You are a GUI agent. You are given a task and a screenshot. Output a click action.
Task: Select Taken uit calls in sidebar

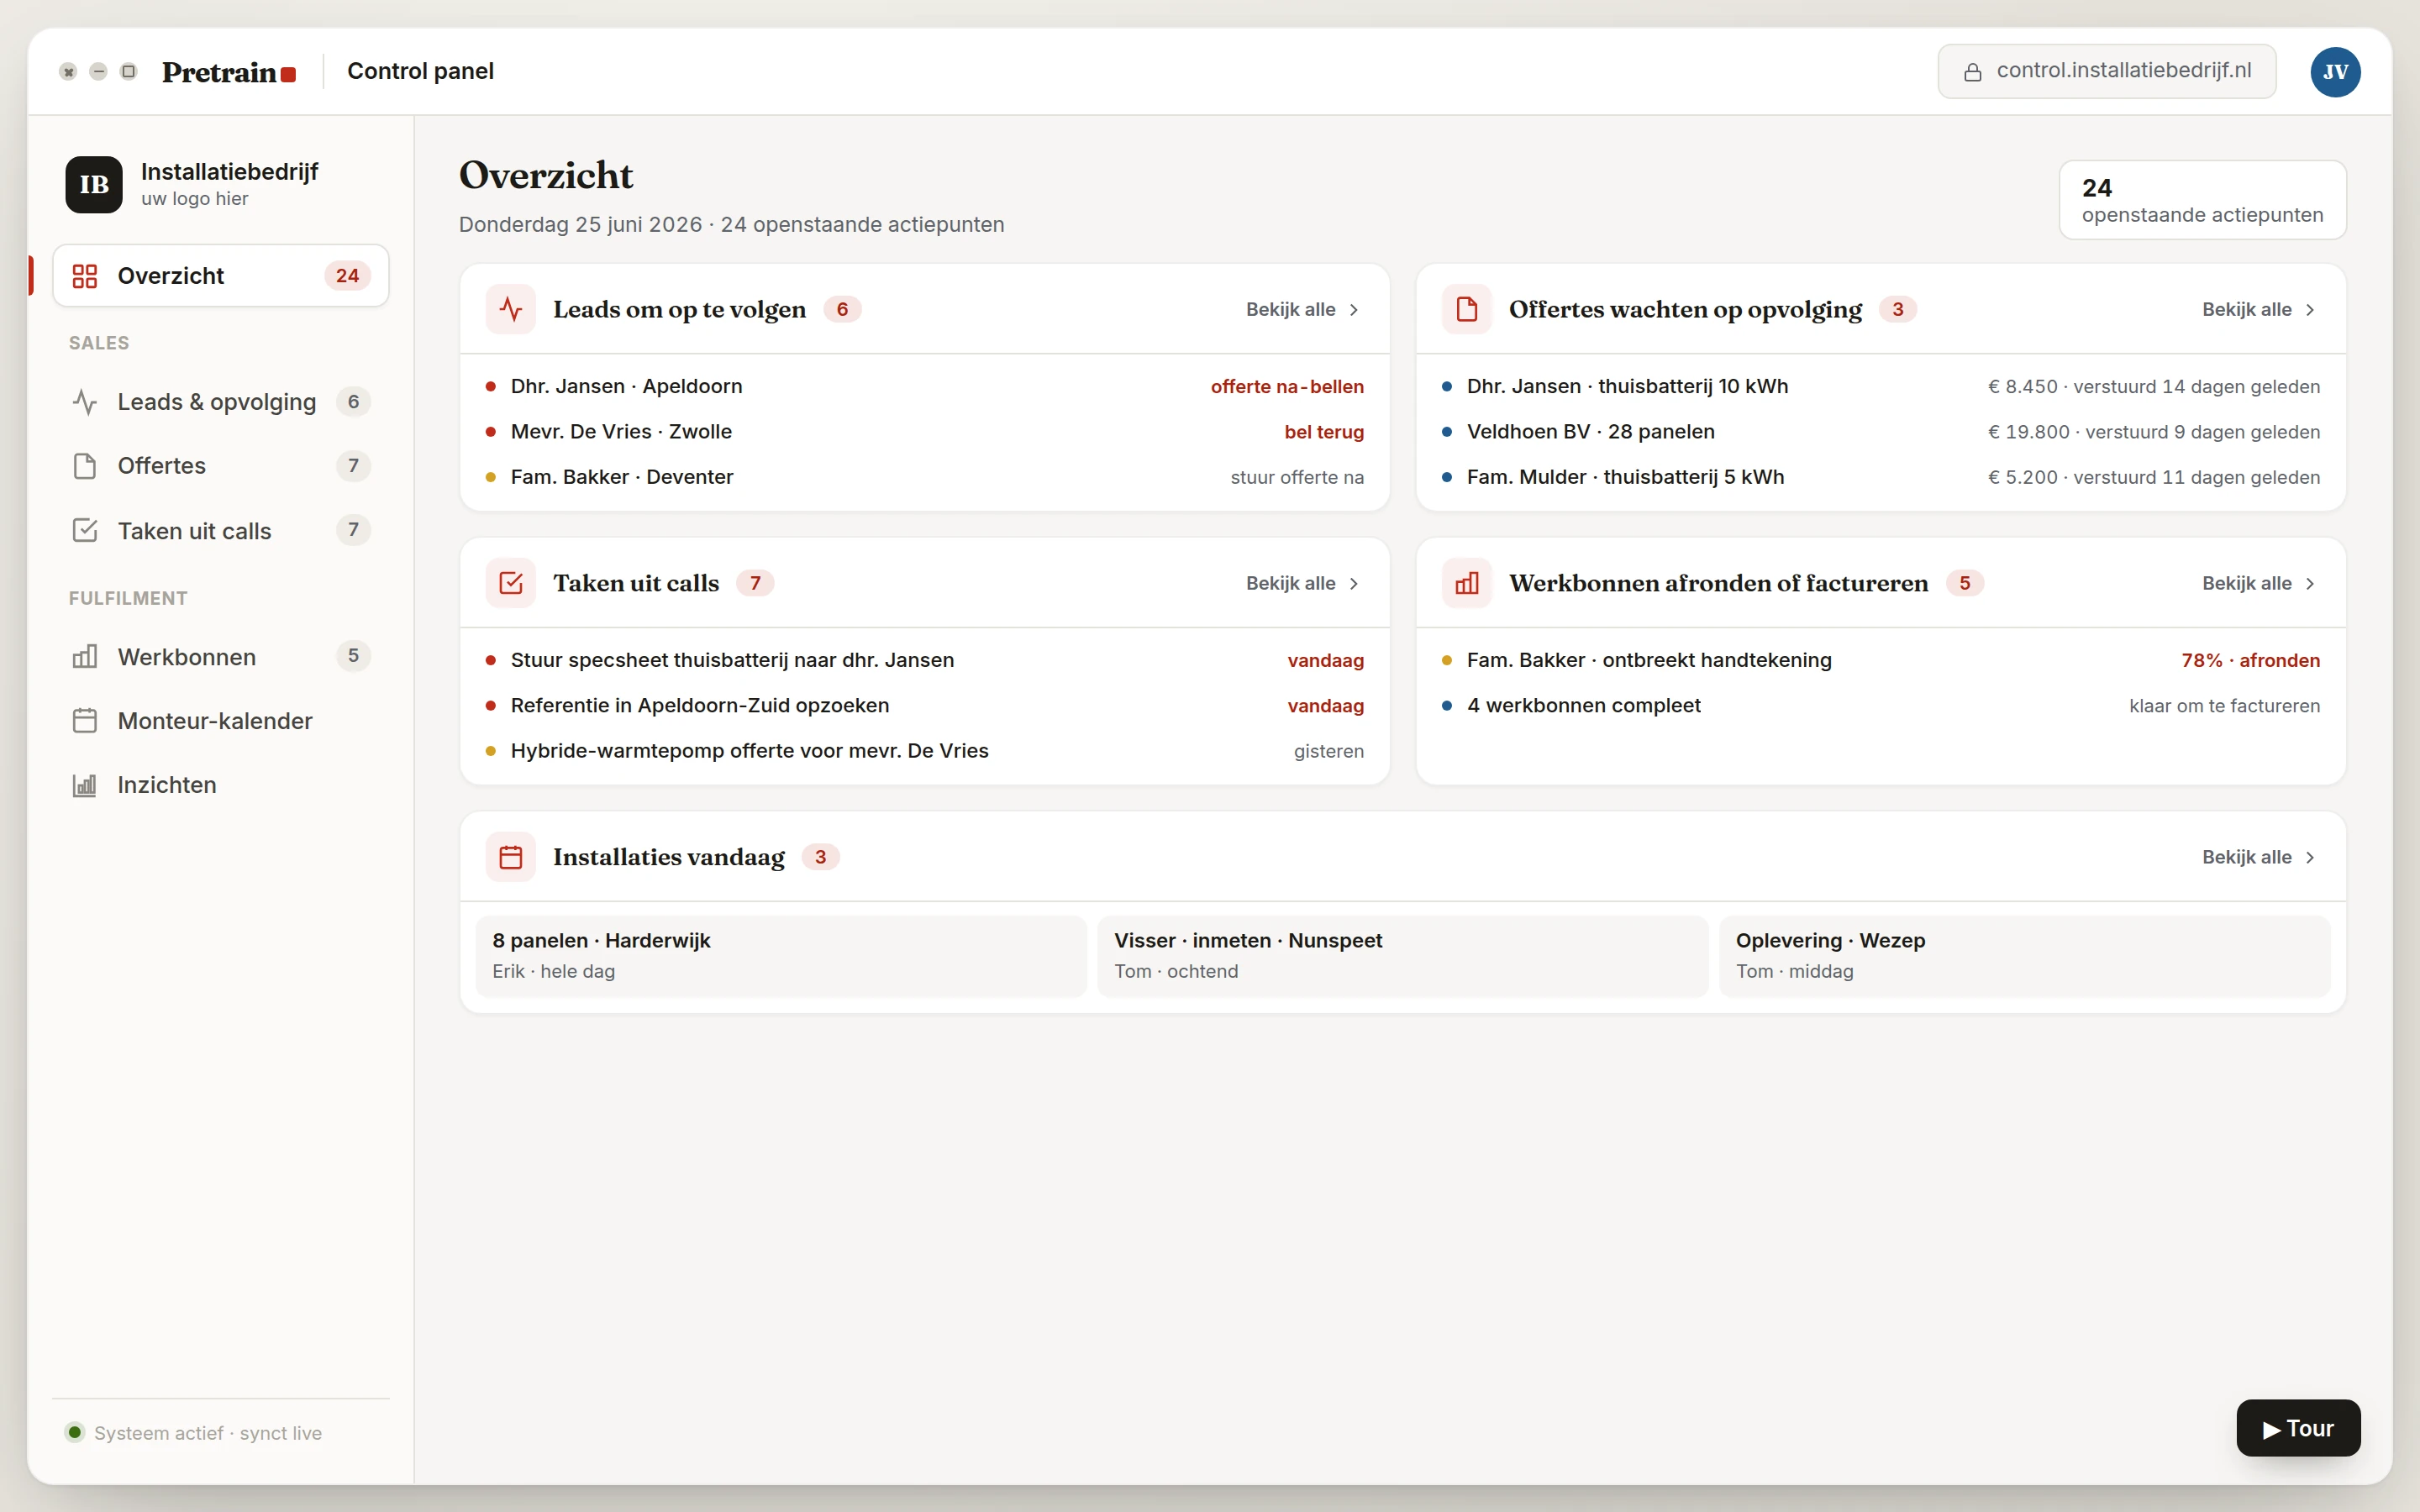(221, 530)
